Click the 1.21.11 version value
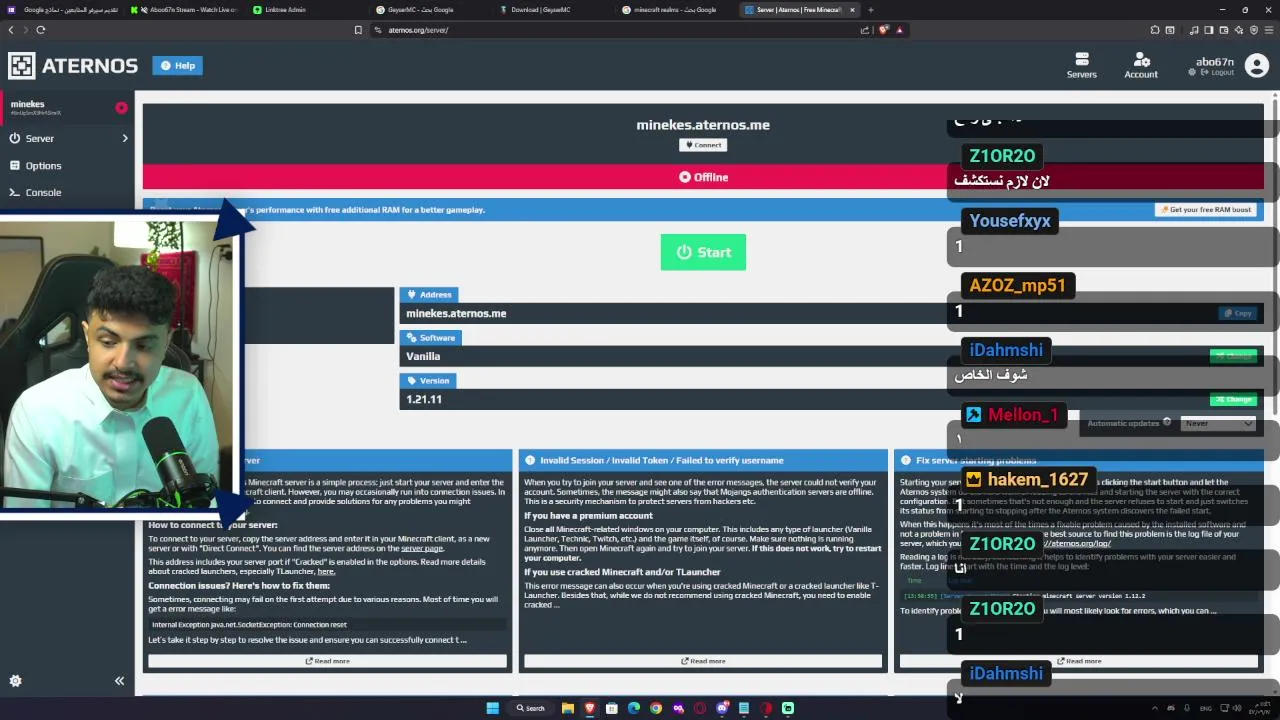This screenshot has height=720, width=1280. (x=424, y=399)
